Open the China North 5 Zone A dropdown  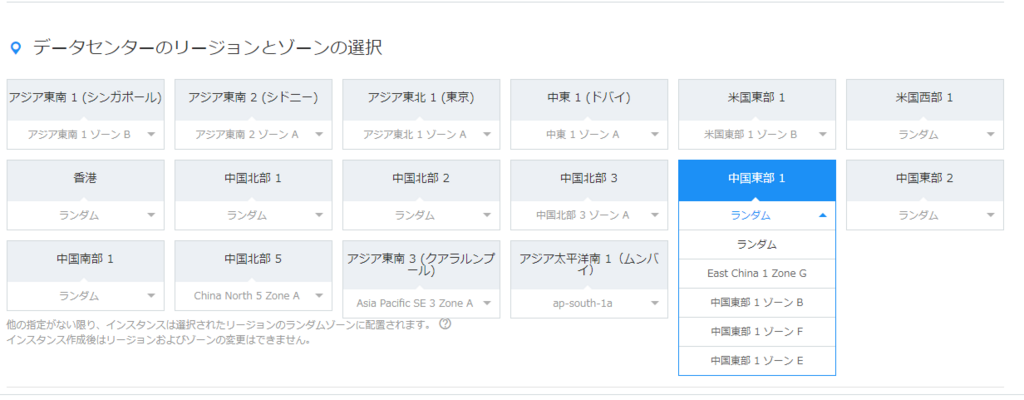pyautogui.click(x=253, y=296)
